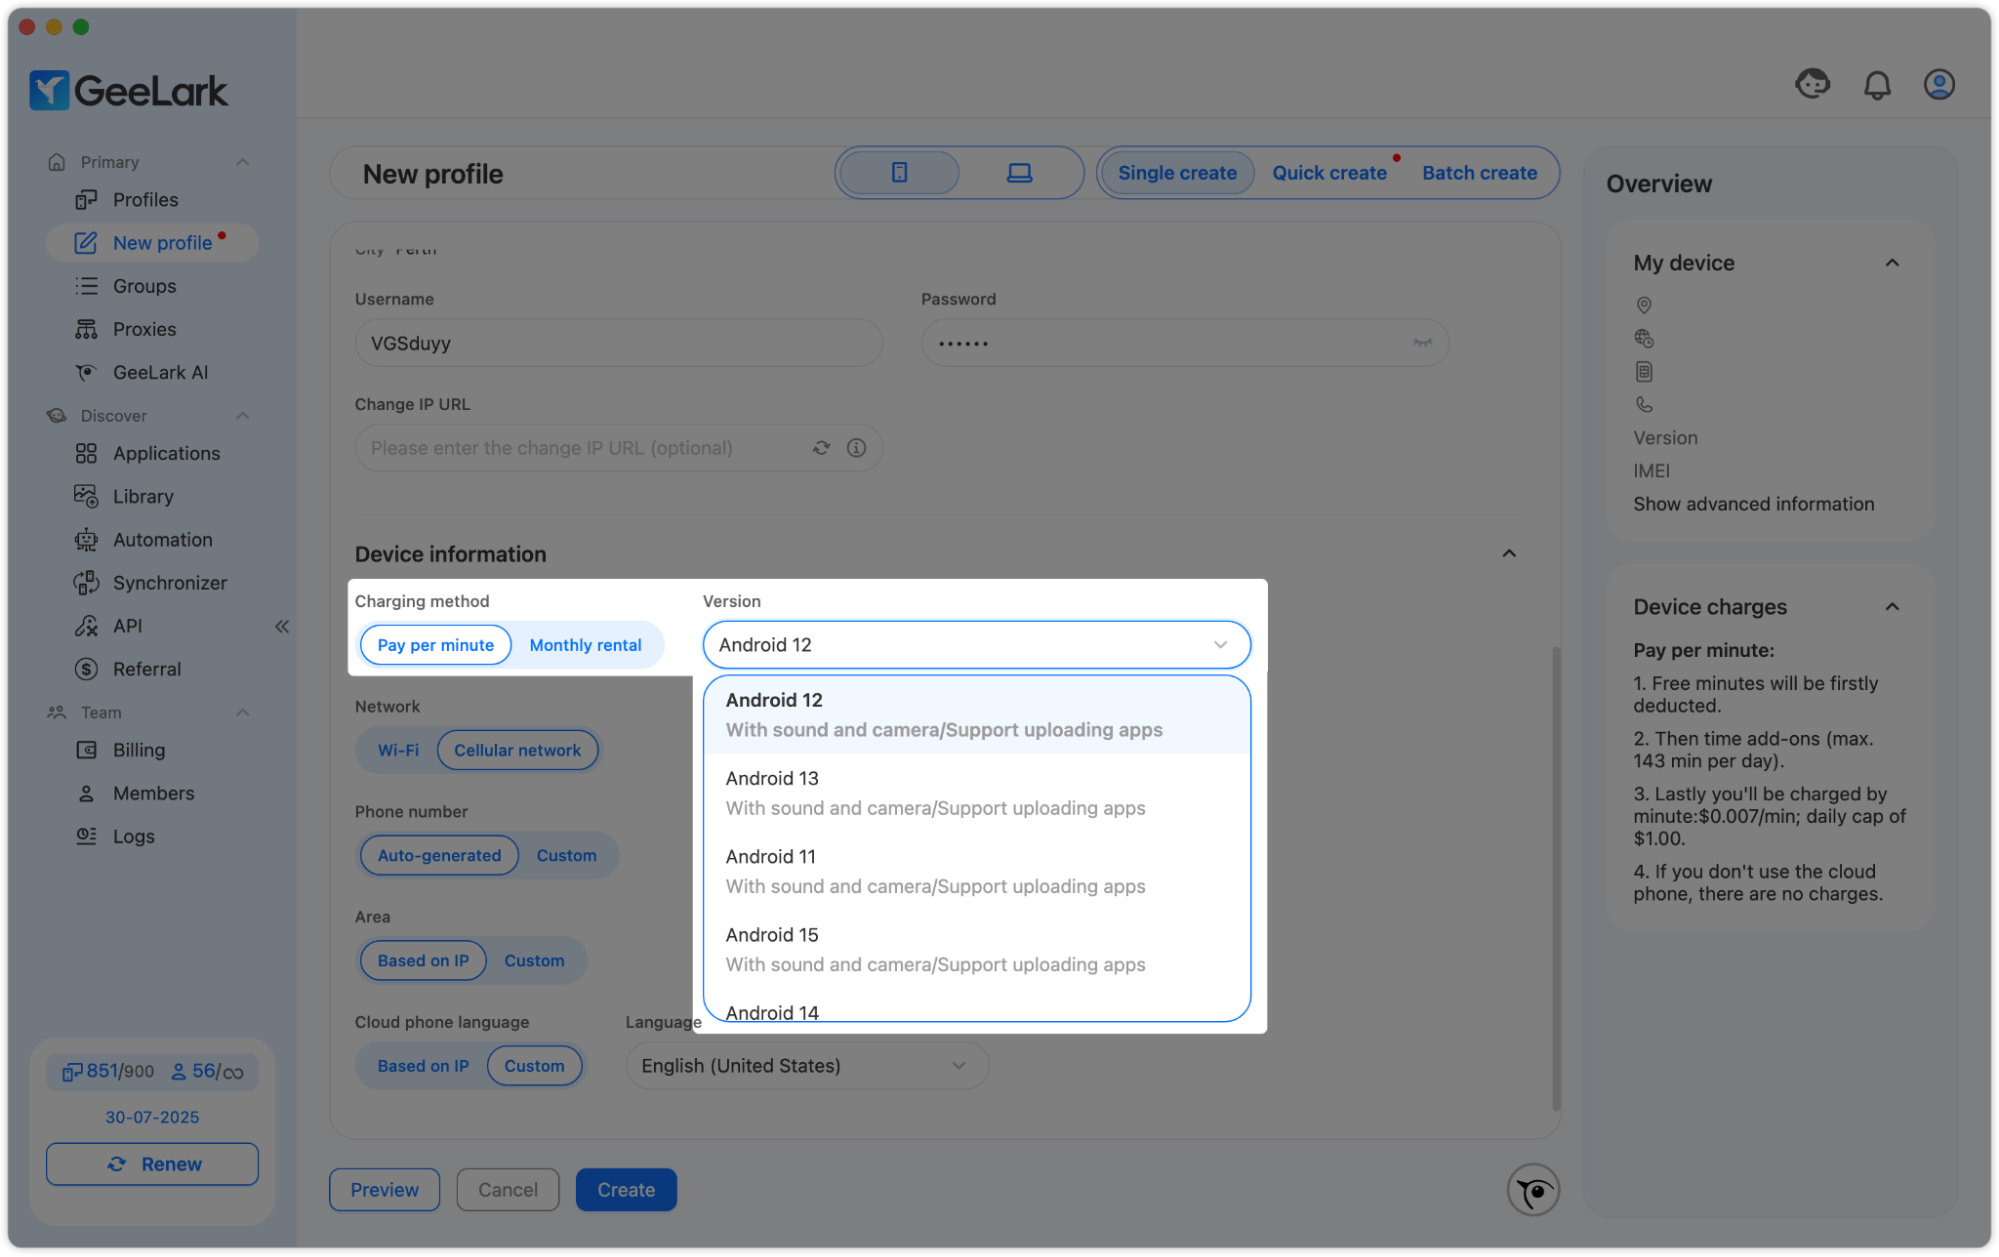Click the GeeLark AI sidebar icon
The width and height of the screenshot is (1999, 1257).
coord(86,372)
